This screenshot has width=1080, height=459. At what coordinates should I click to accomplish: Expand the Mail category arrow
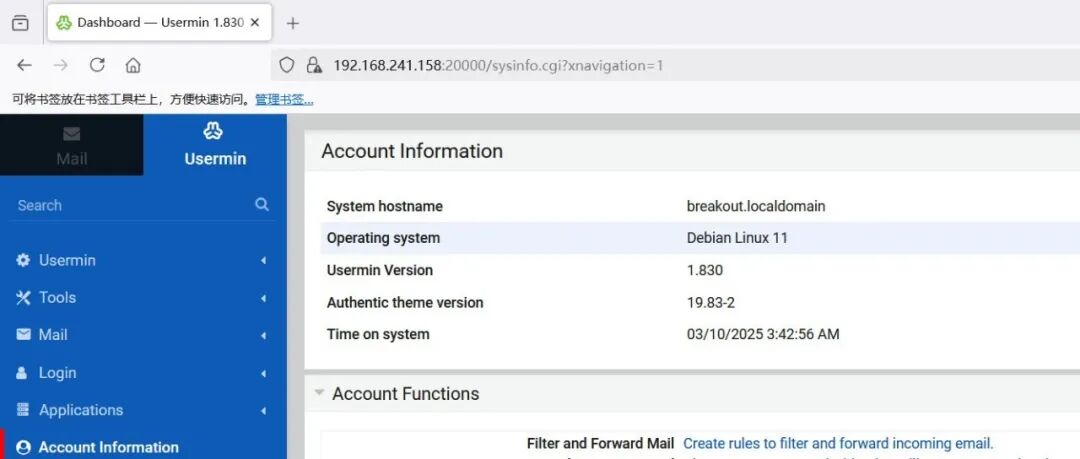pos(263,336)
